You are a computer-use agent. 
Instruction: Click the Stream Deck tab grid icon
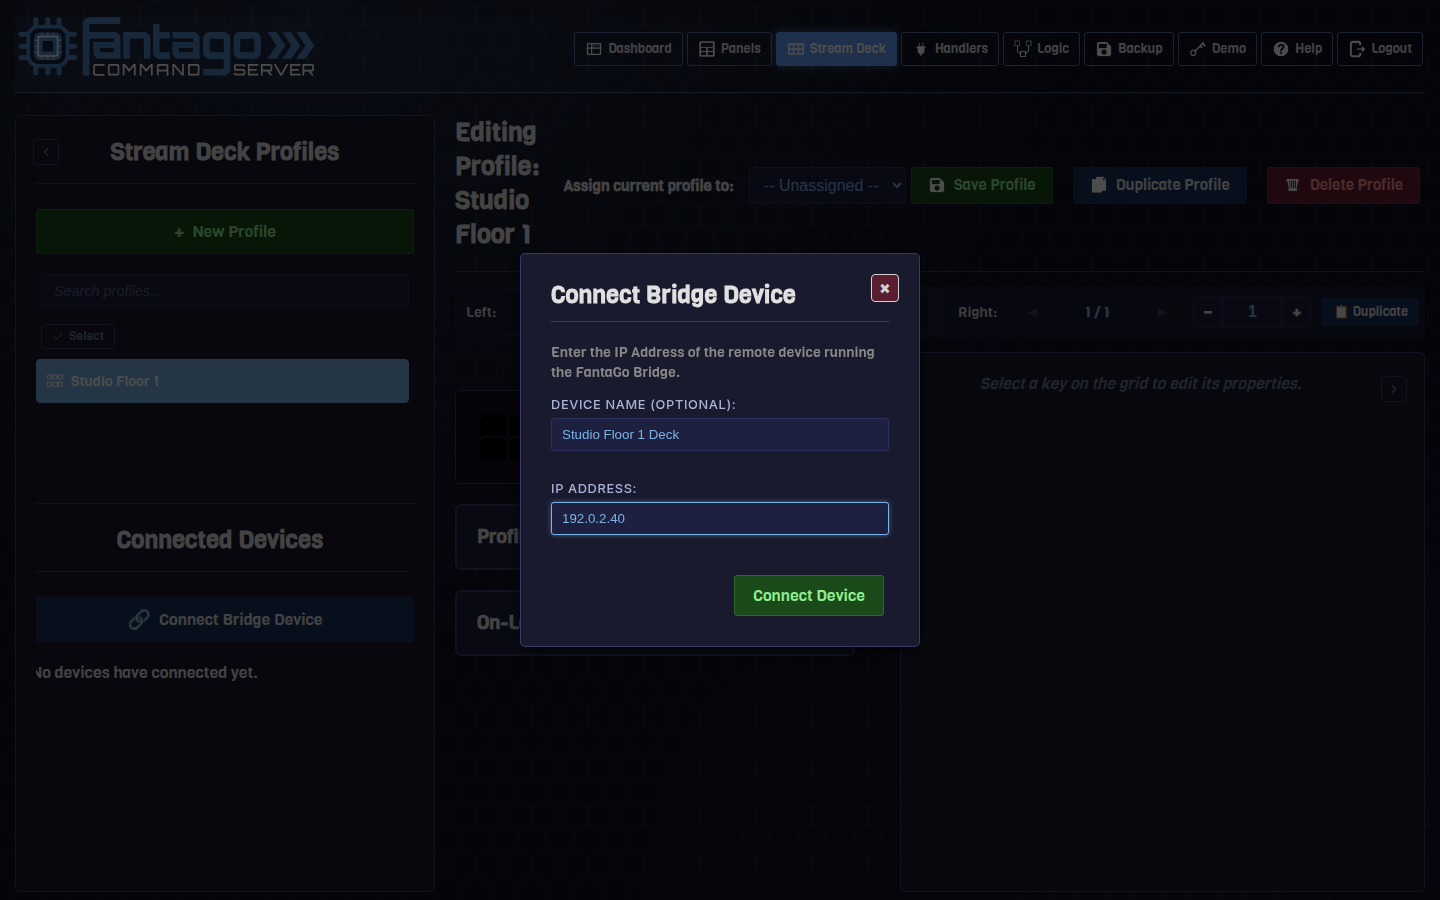click(x=796, y=49)
